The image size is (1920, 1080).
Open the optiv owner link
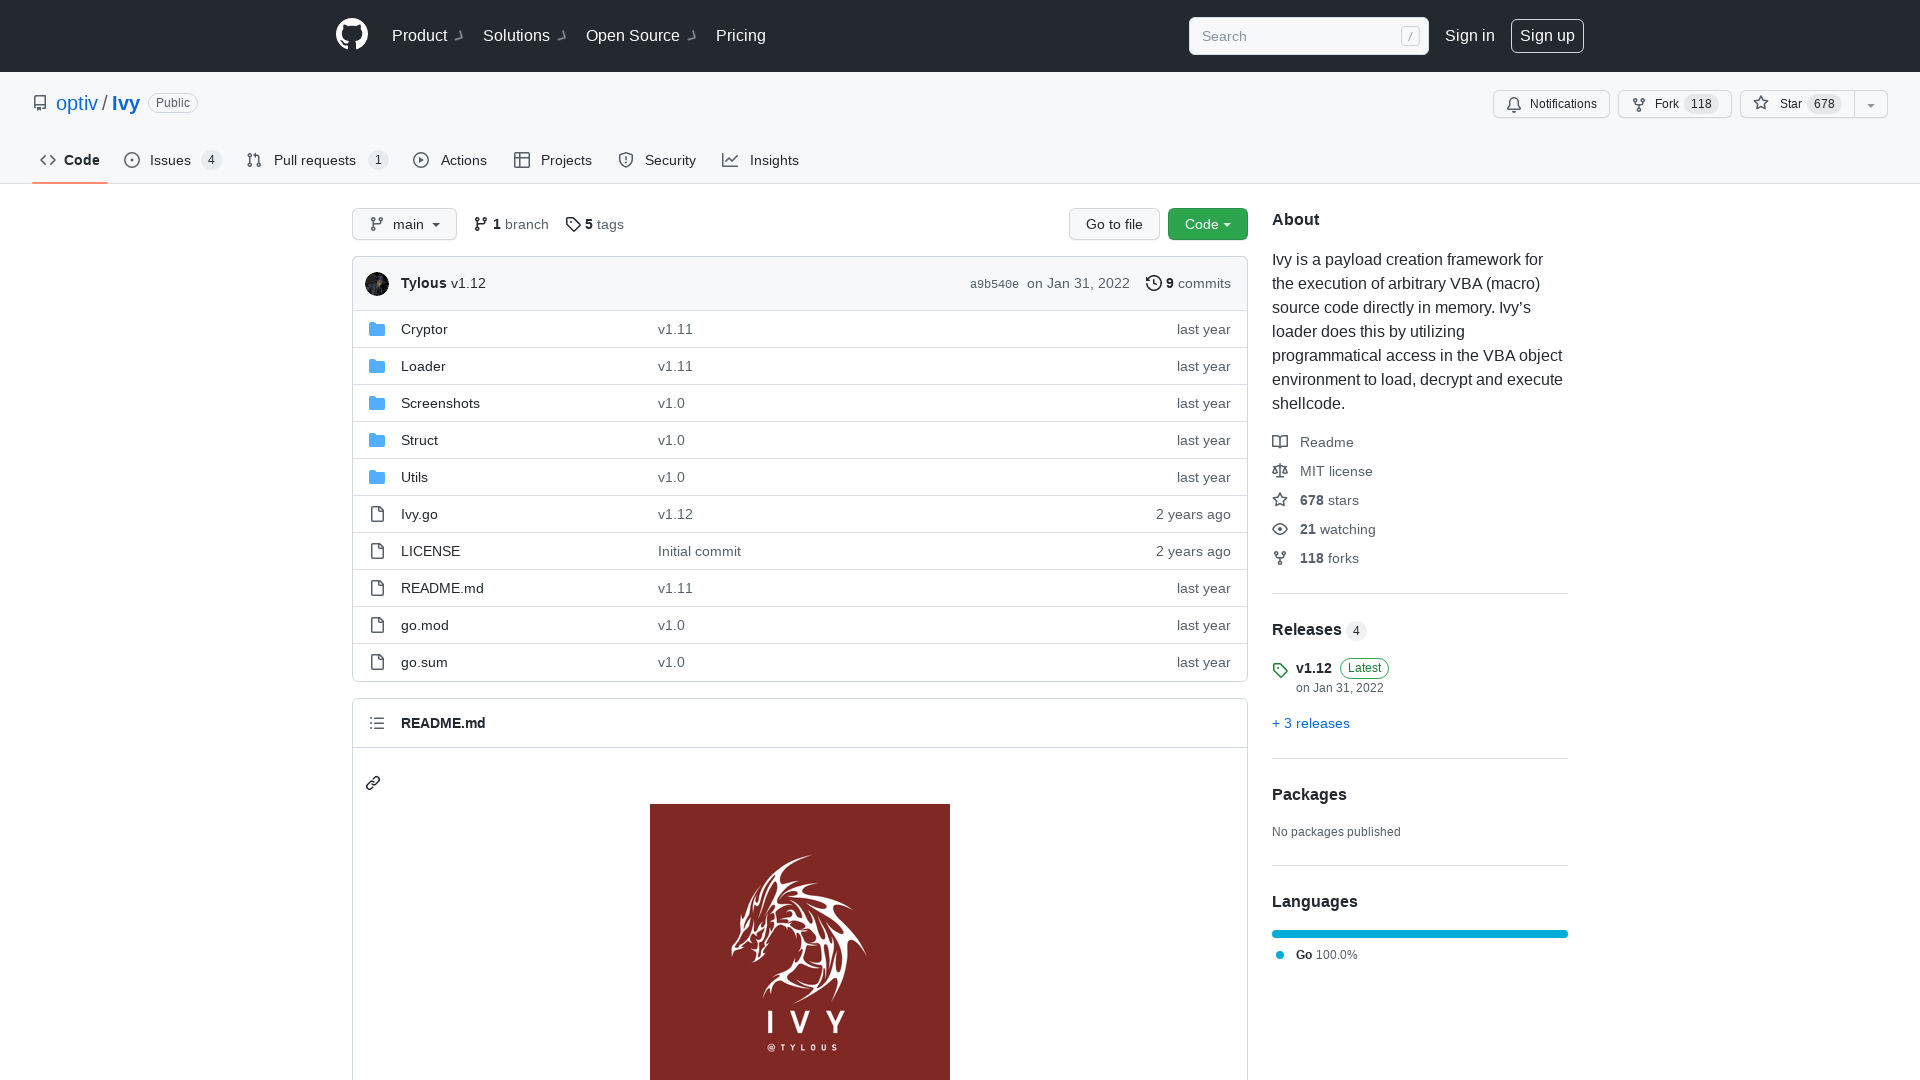[x=77, y=103]
